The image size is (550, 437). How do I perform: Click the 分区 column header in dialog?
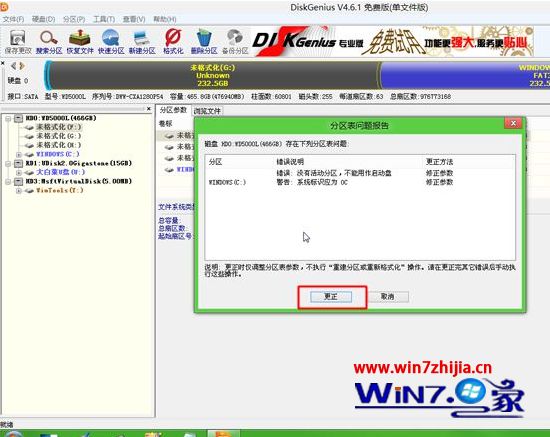215,162
